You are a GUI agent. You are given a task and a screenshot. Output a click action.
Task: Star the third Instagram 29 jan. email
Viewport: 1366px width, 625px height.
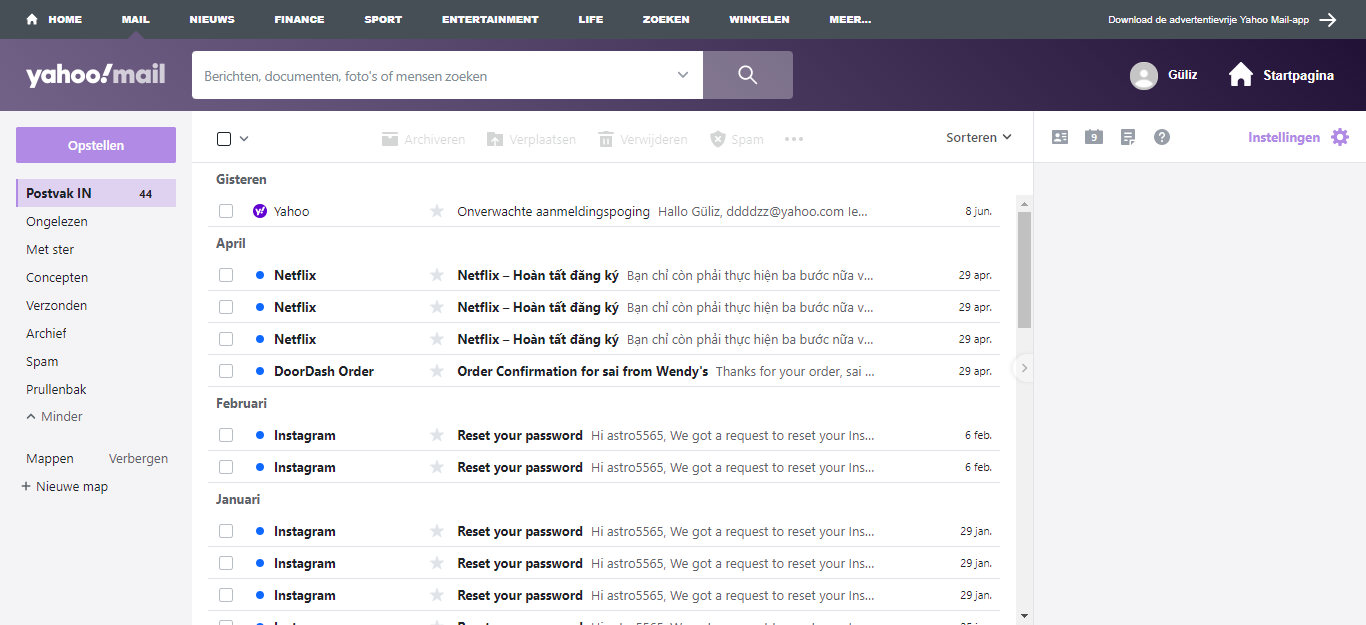click(436, 595)
